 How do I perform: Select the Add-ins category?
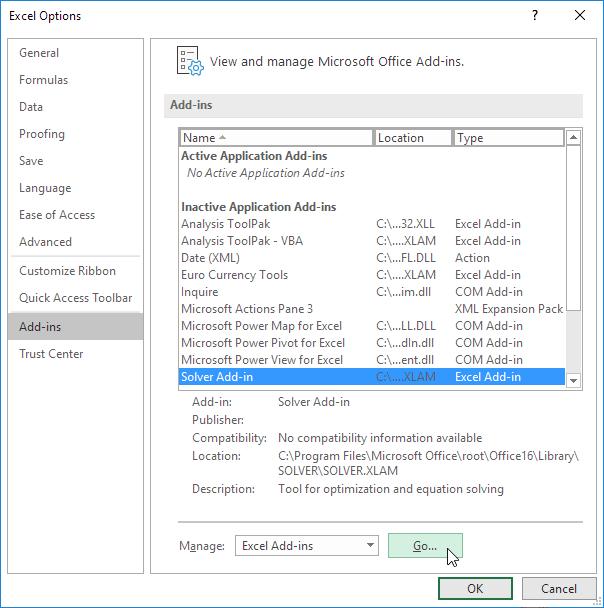coord(76,326)
